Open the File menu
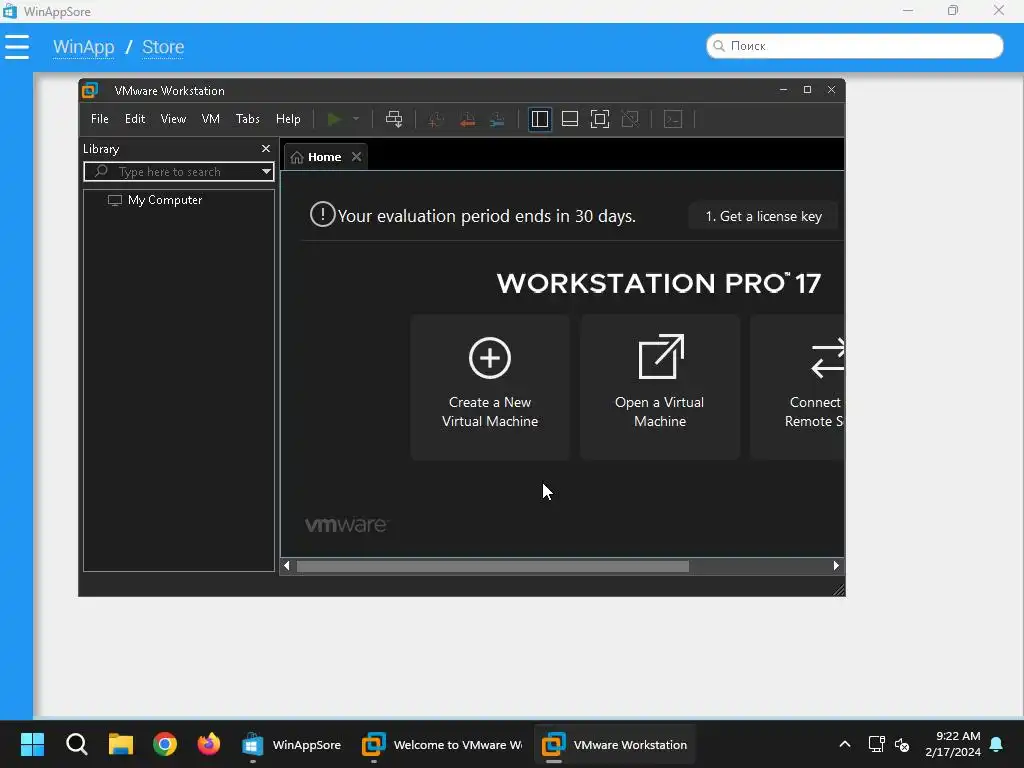 point(99,119)
